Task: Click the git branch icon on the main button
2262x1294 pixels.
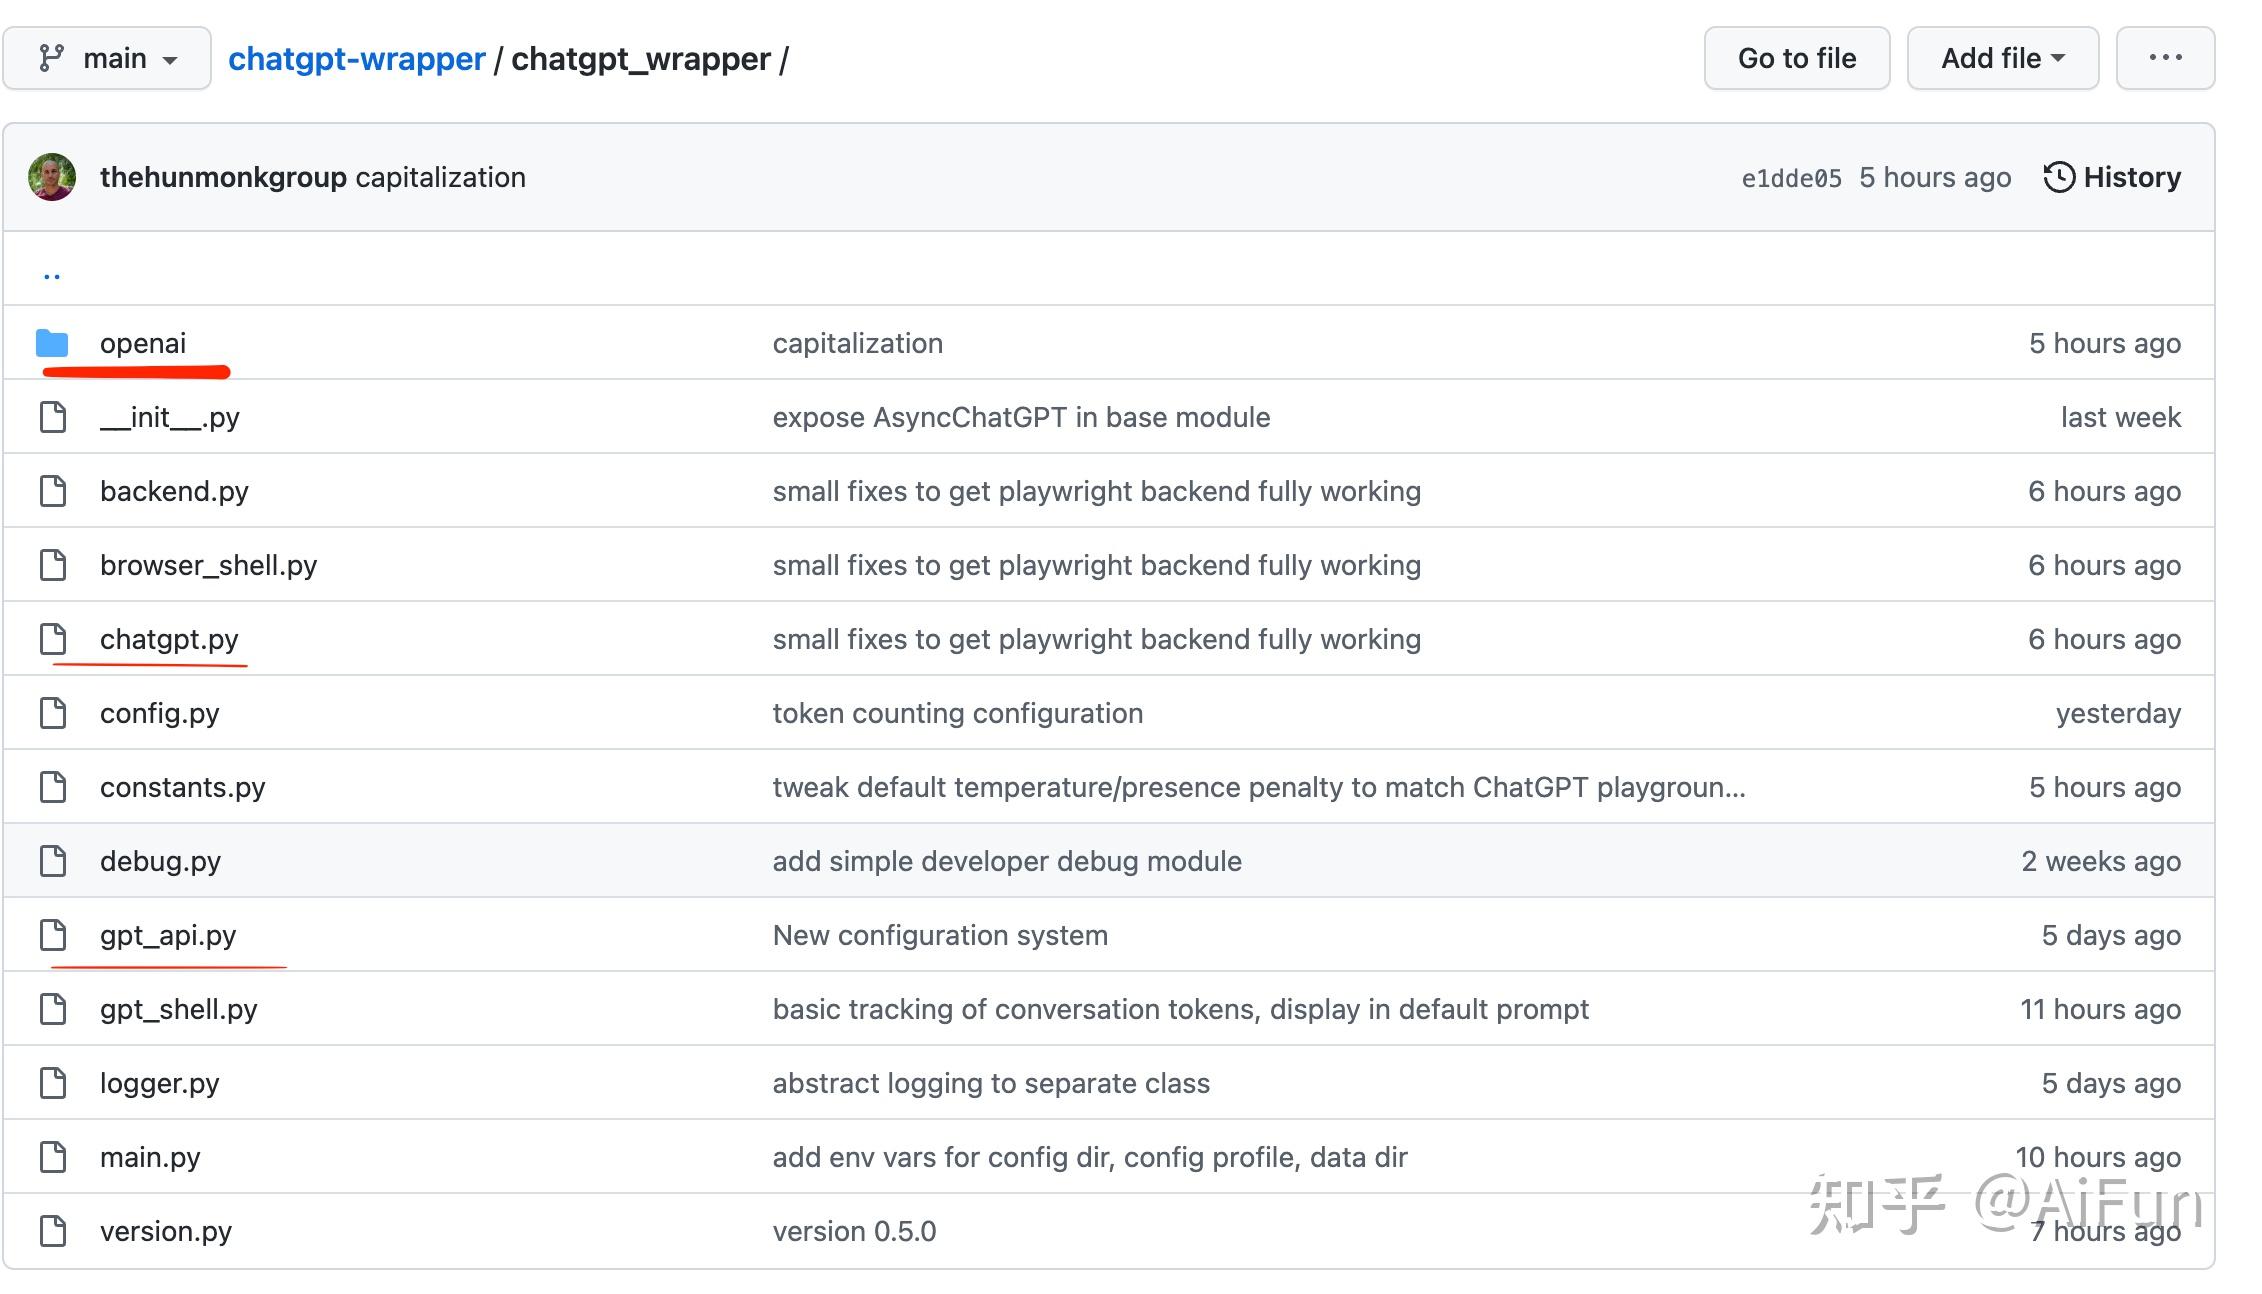Action: (51, 58)
